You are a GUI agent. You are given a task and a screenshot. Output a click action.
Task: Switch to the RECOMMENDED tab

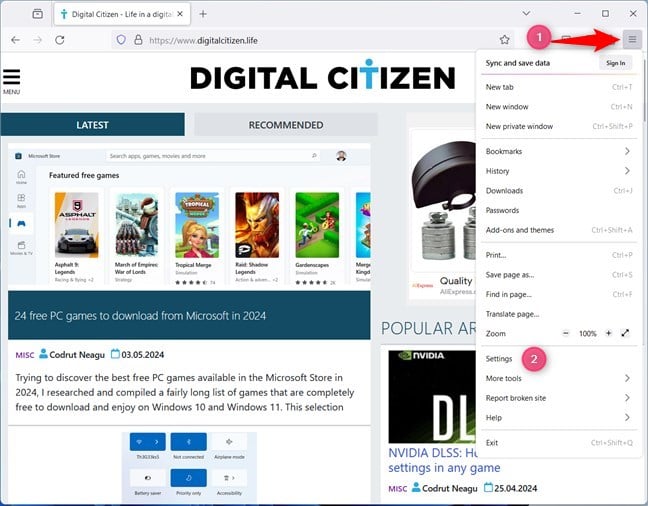coord(286,125)
